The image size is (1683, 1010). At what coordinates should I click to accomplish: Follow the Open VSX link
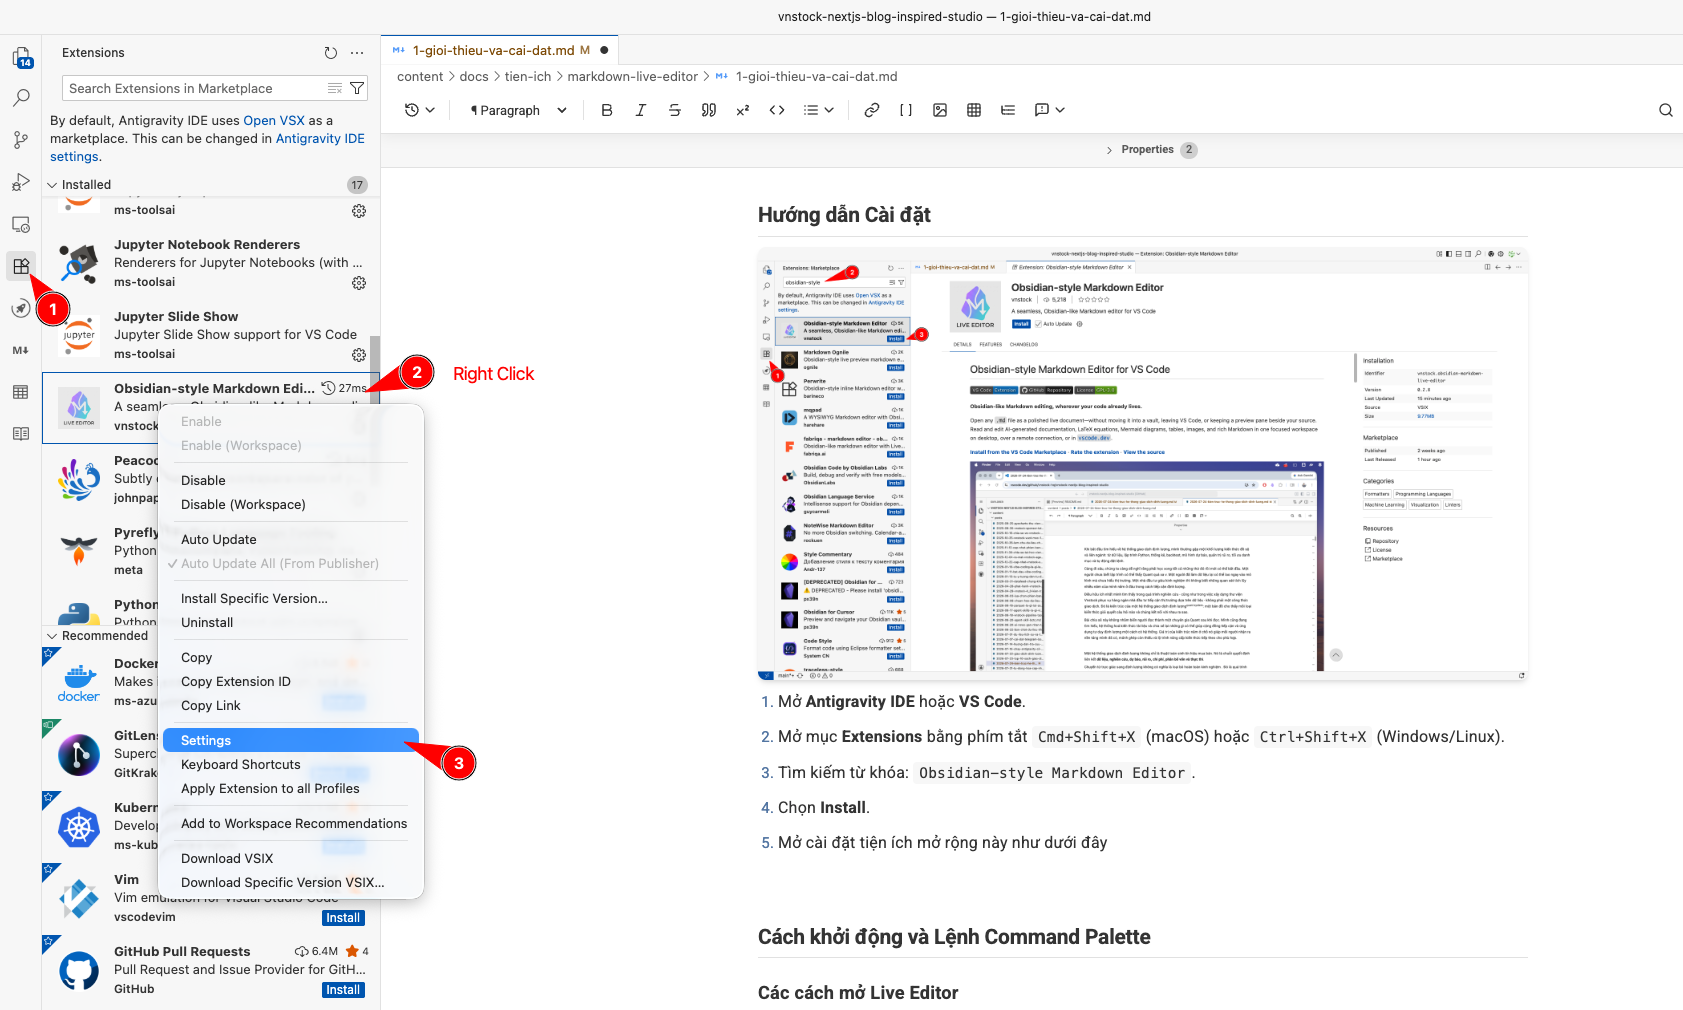pos(274,121)
